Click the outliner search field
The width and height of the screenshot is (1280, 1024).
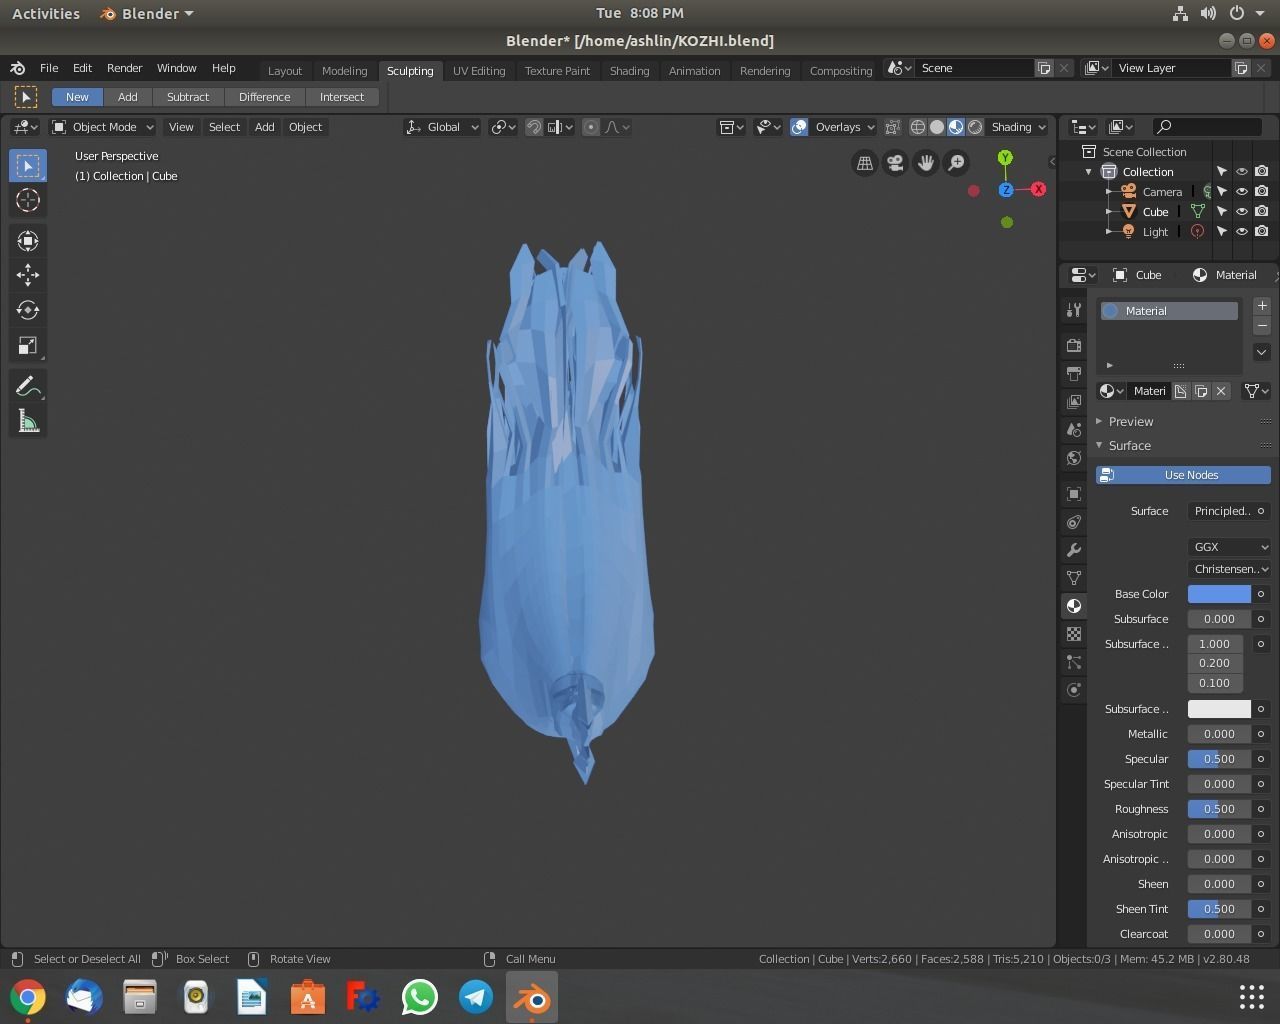1208,127
